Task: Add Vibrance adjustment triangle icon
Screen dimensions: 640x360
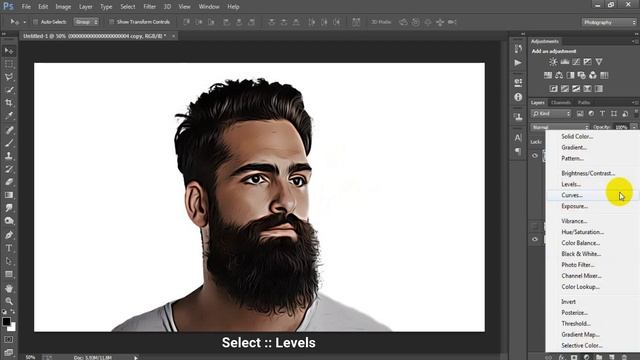Action: pos(599,62)
